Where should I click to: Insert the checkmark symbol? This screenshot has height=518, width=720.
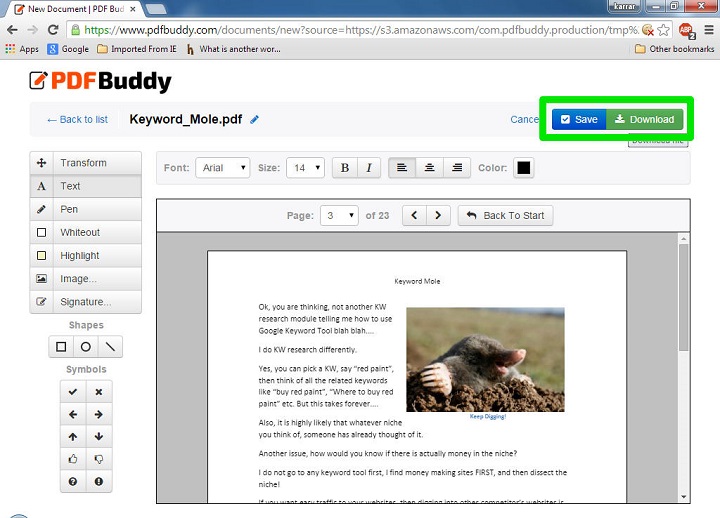(73, 392)
